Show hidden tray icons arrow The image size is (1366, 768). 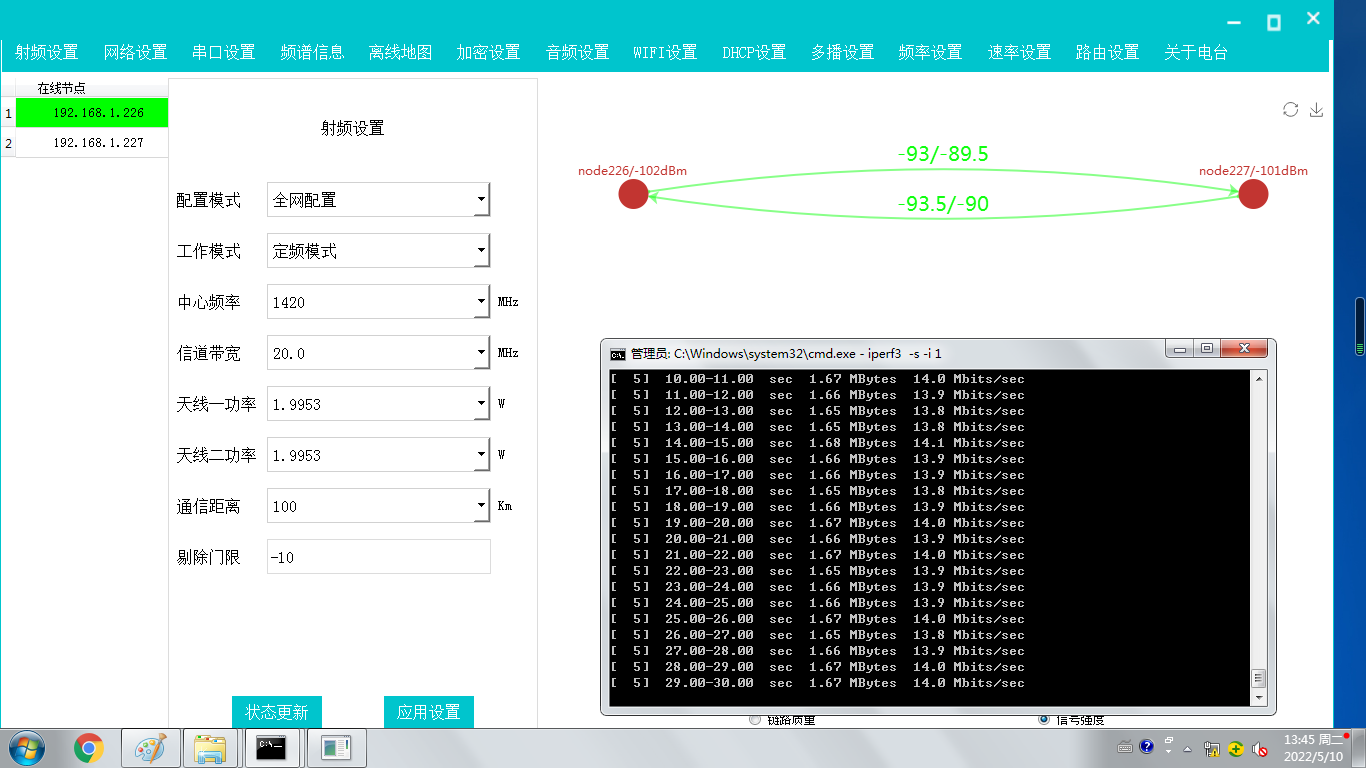(1187, 748)
